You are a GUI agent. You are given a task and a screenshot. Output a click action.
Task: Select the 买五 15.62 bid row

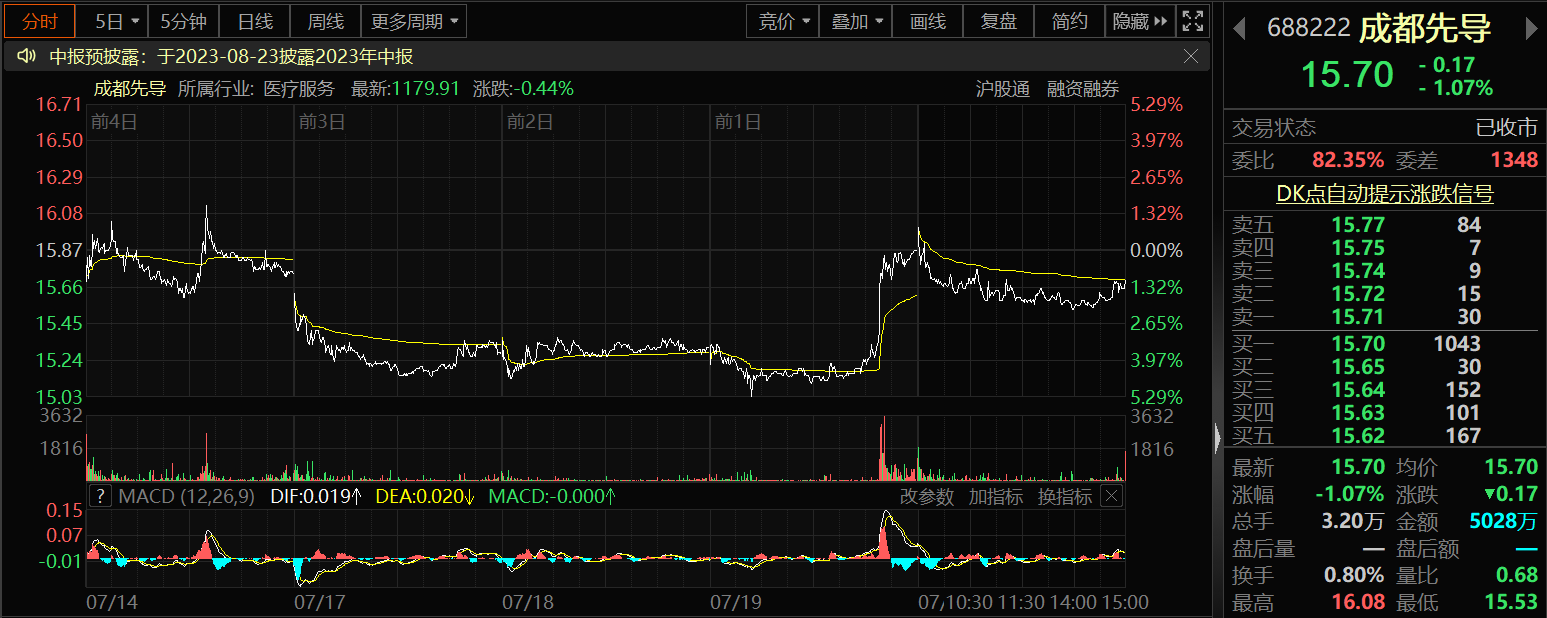1385,435
